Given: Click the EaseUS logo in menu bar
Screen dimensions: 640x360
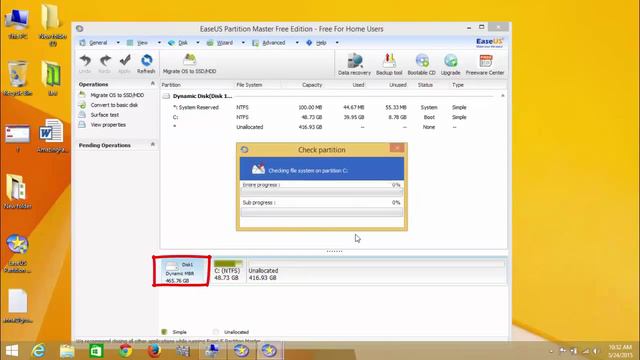Looking at the screenshot, I should click(x=489, y=42).
